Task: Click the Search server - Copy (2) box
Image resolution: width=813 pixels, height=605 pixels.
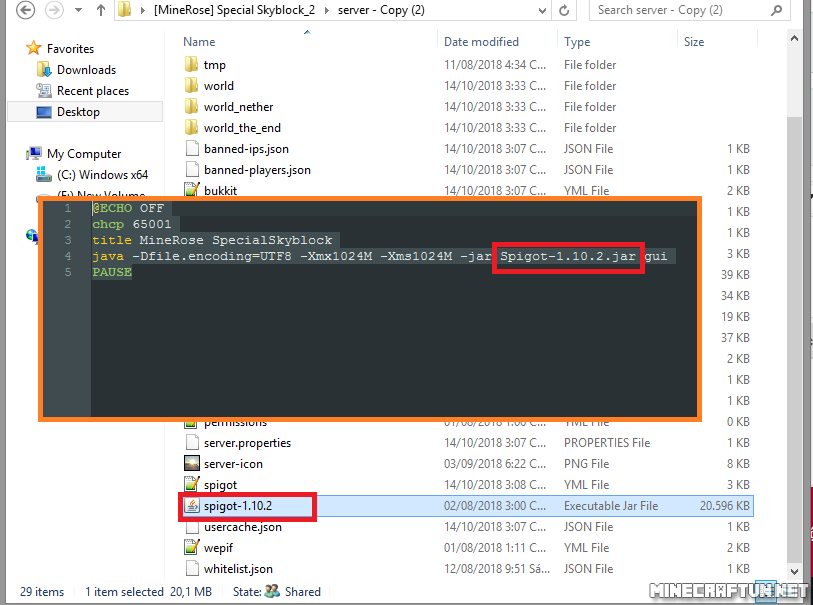Action: 690,10
